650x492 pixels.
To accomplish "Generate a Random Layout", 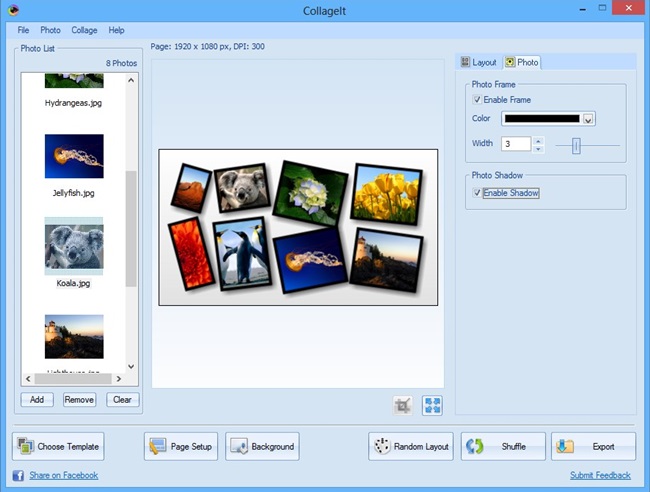I will click(411, 446).
